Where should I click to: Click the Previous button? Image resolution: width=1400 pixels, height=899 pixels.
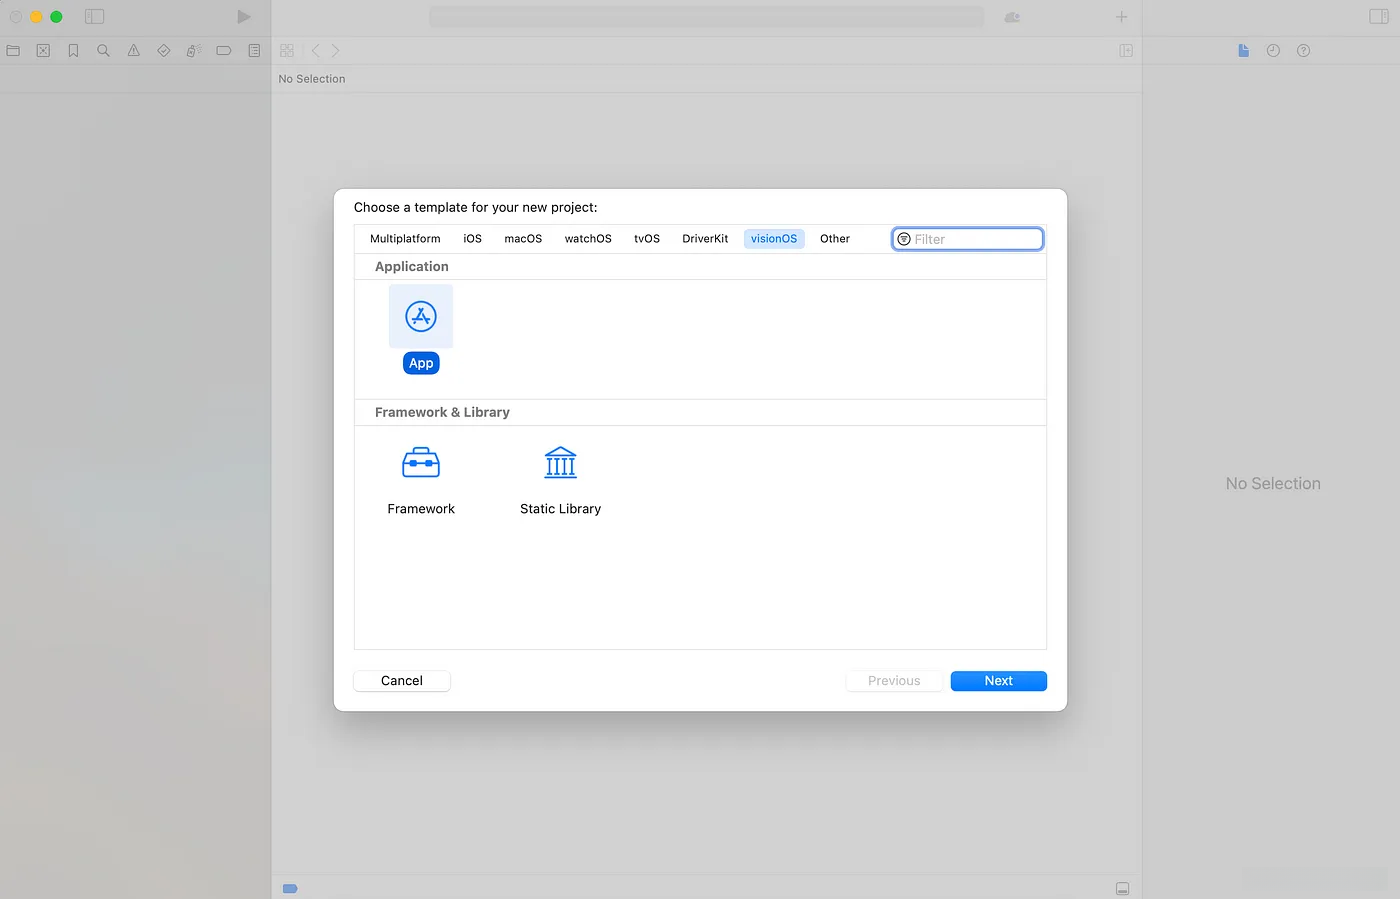894,681
